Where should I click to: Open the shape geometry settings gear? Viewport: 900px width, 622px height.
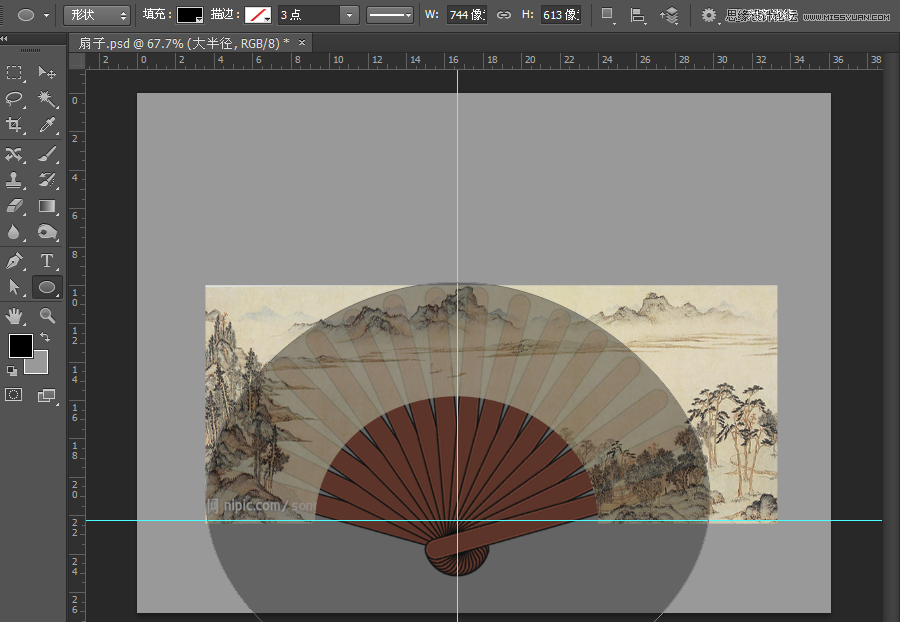(707, 16)
